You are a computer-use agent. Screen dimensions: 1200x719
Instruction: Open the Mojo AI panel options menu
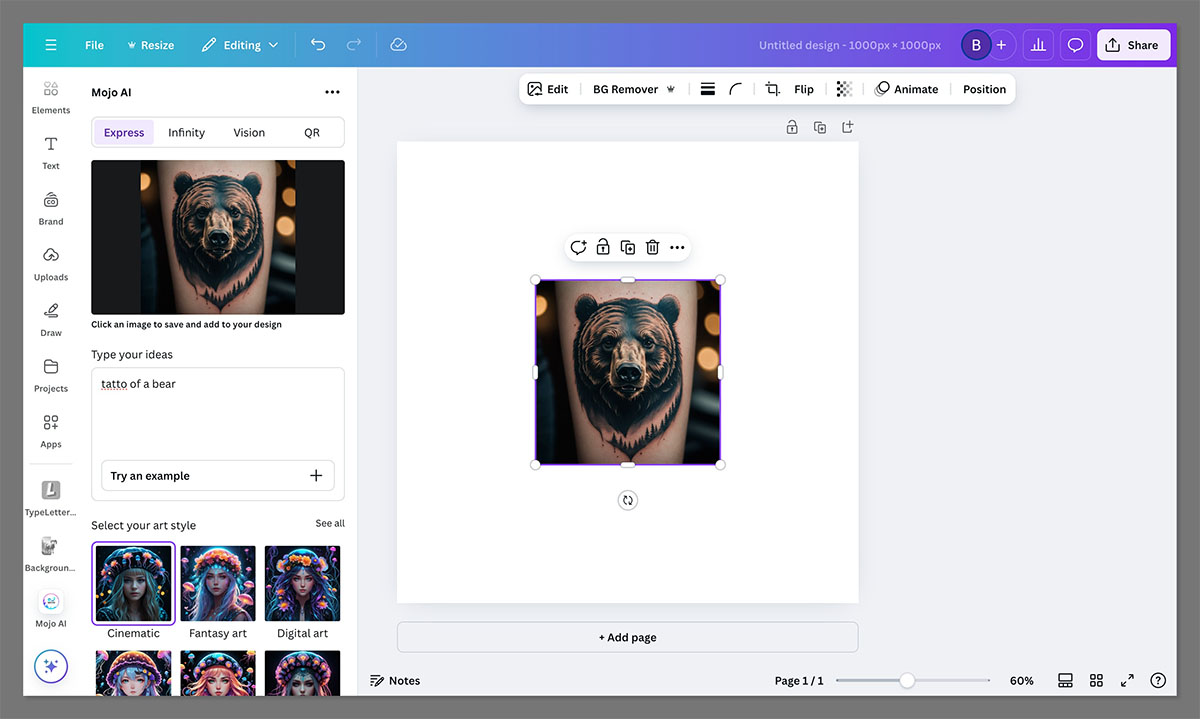332,91
